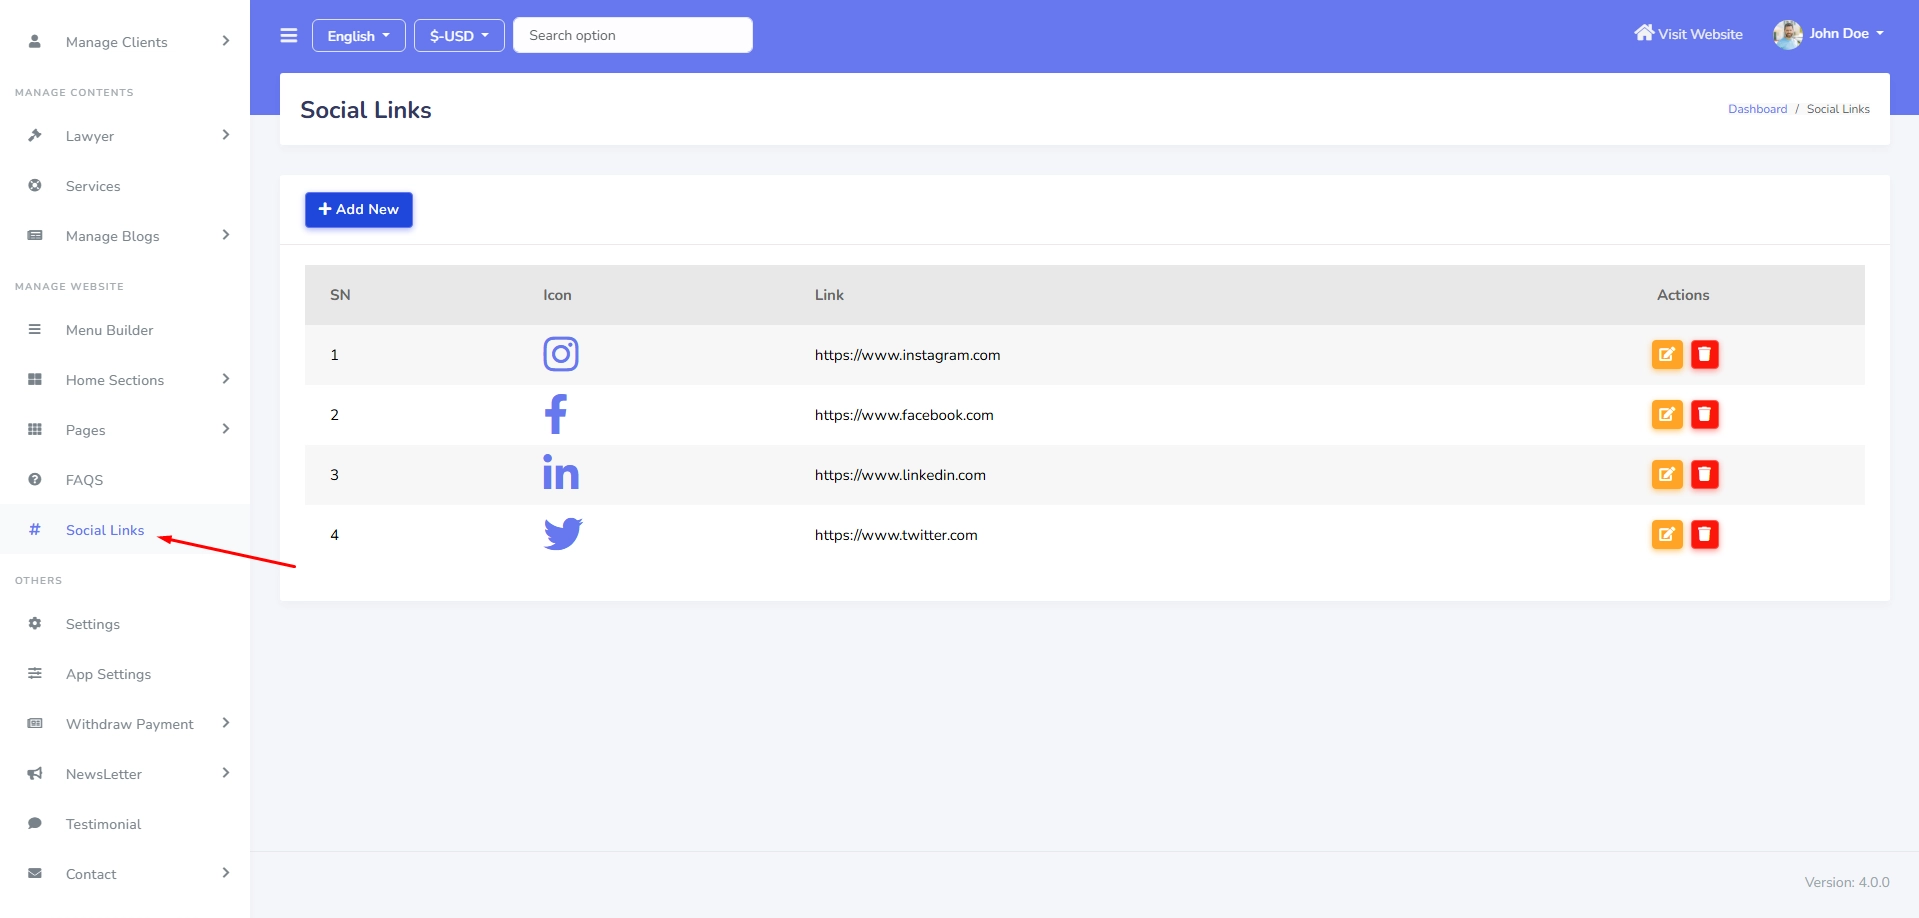Click the Manage Clients user icon

point(35,41)
